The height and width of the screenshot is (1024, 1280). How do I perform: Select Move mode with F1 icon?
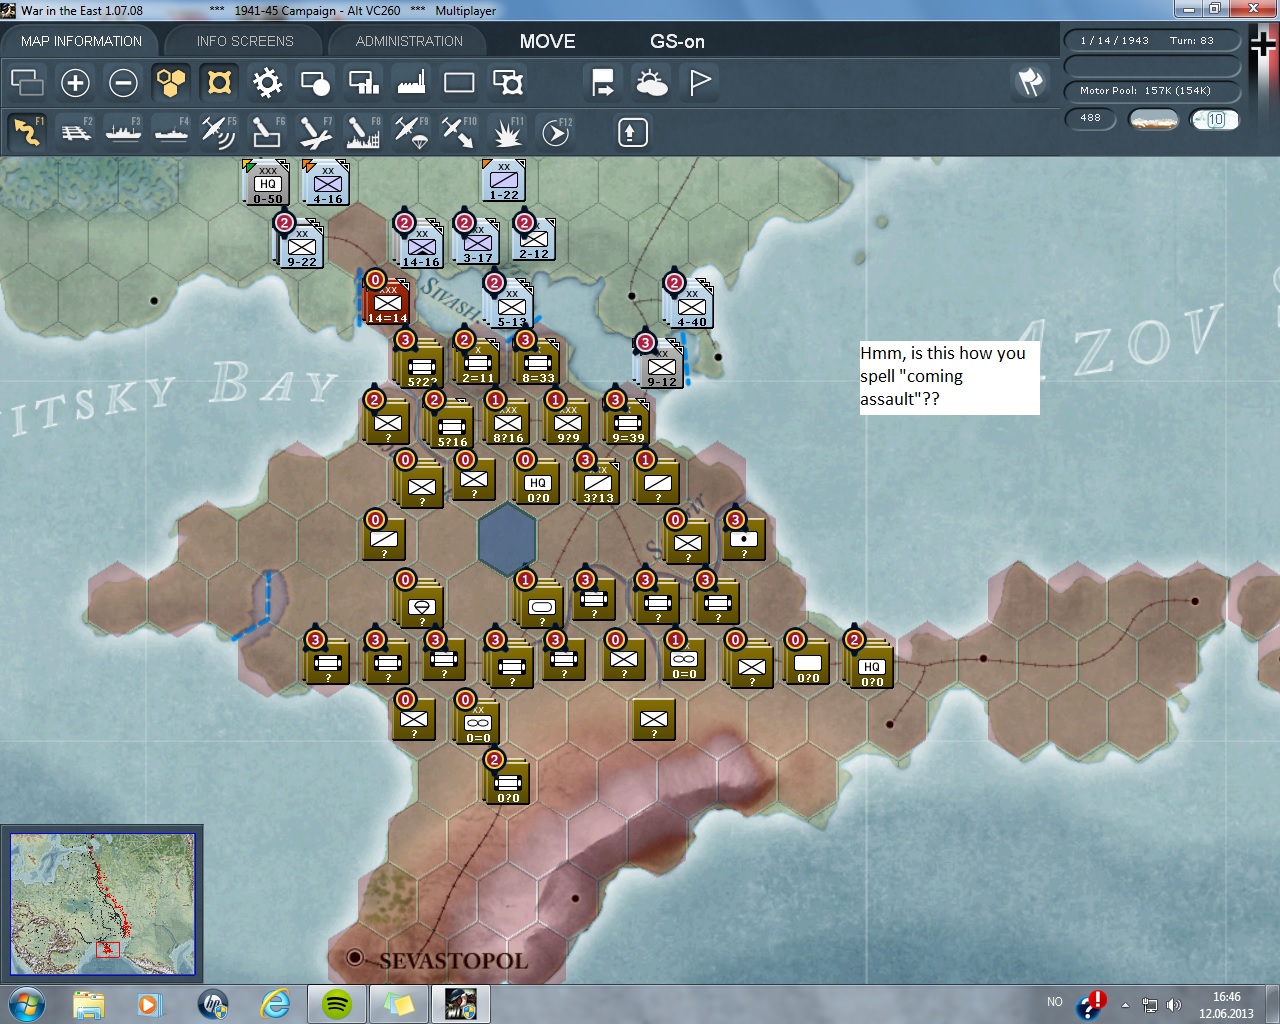[x=27, y=132]
